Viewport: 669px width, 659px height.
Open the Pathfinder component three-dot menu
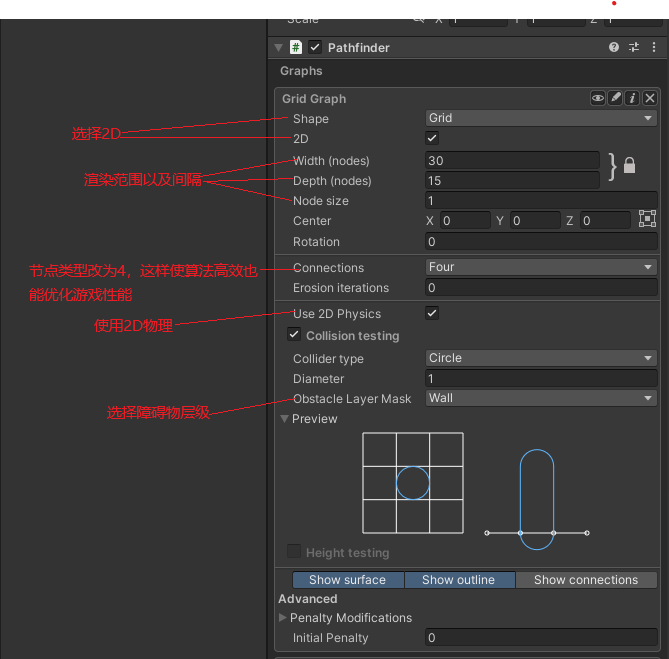653,47
